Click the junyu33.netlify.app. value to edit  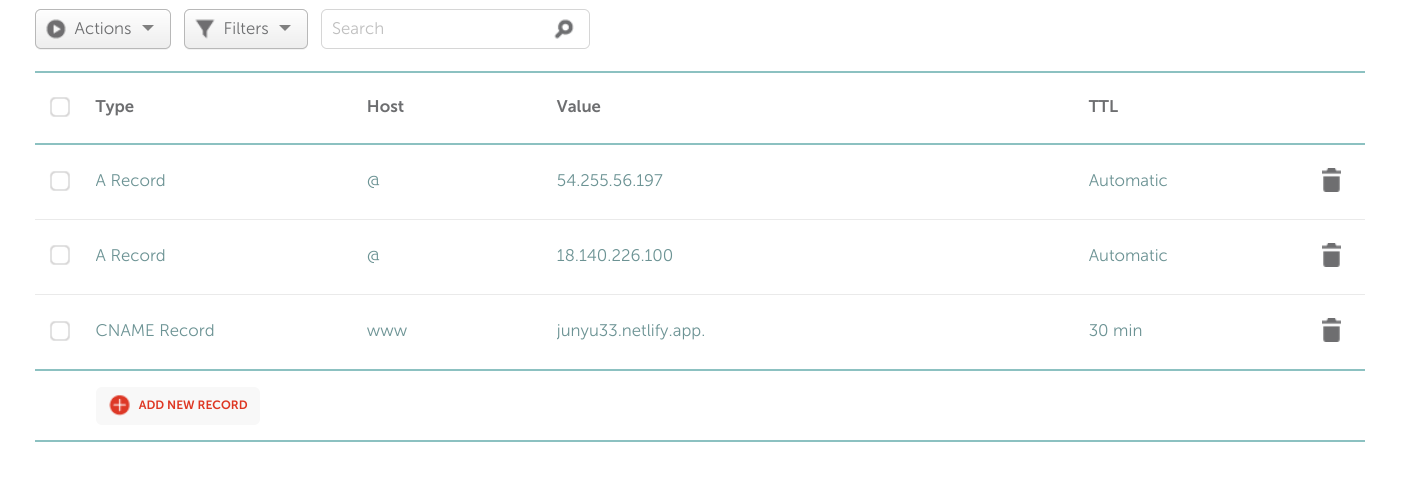(x=631, y=331)
